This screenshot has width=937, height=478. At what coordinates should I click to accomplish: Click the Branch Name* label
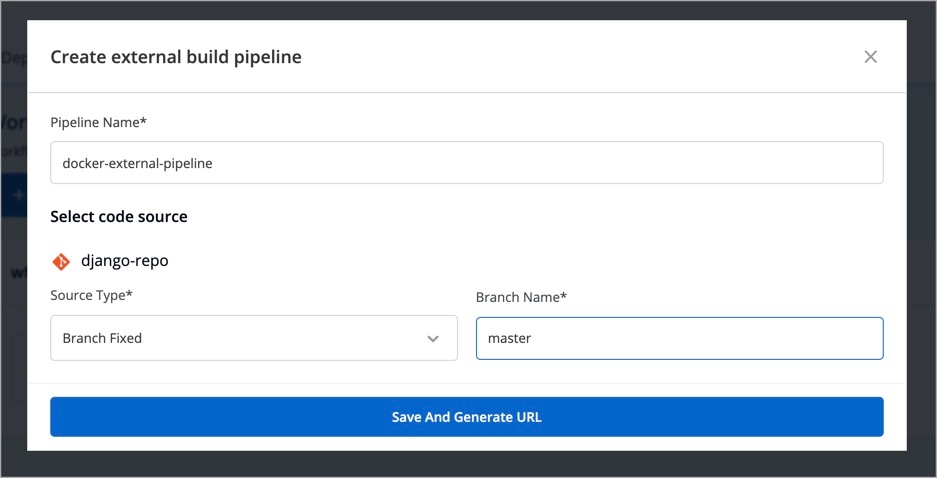(x=521, y=297)
